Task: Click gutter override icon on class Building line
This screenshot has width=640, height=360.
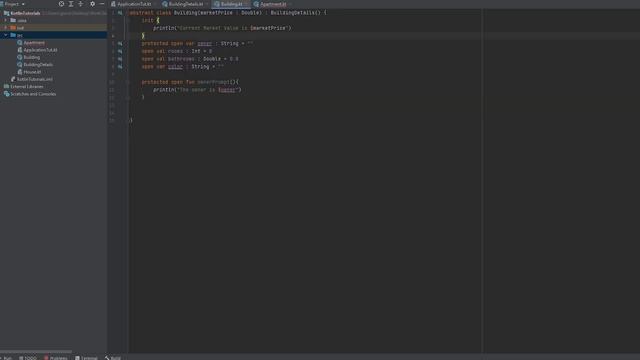Action: pyautogui.click(x=120, y=13)
